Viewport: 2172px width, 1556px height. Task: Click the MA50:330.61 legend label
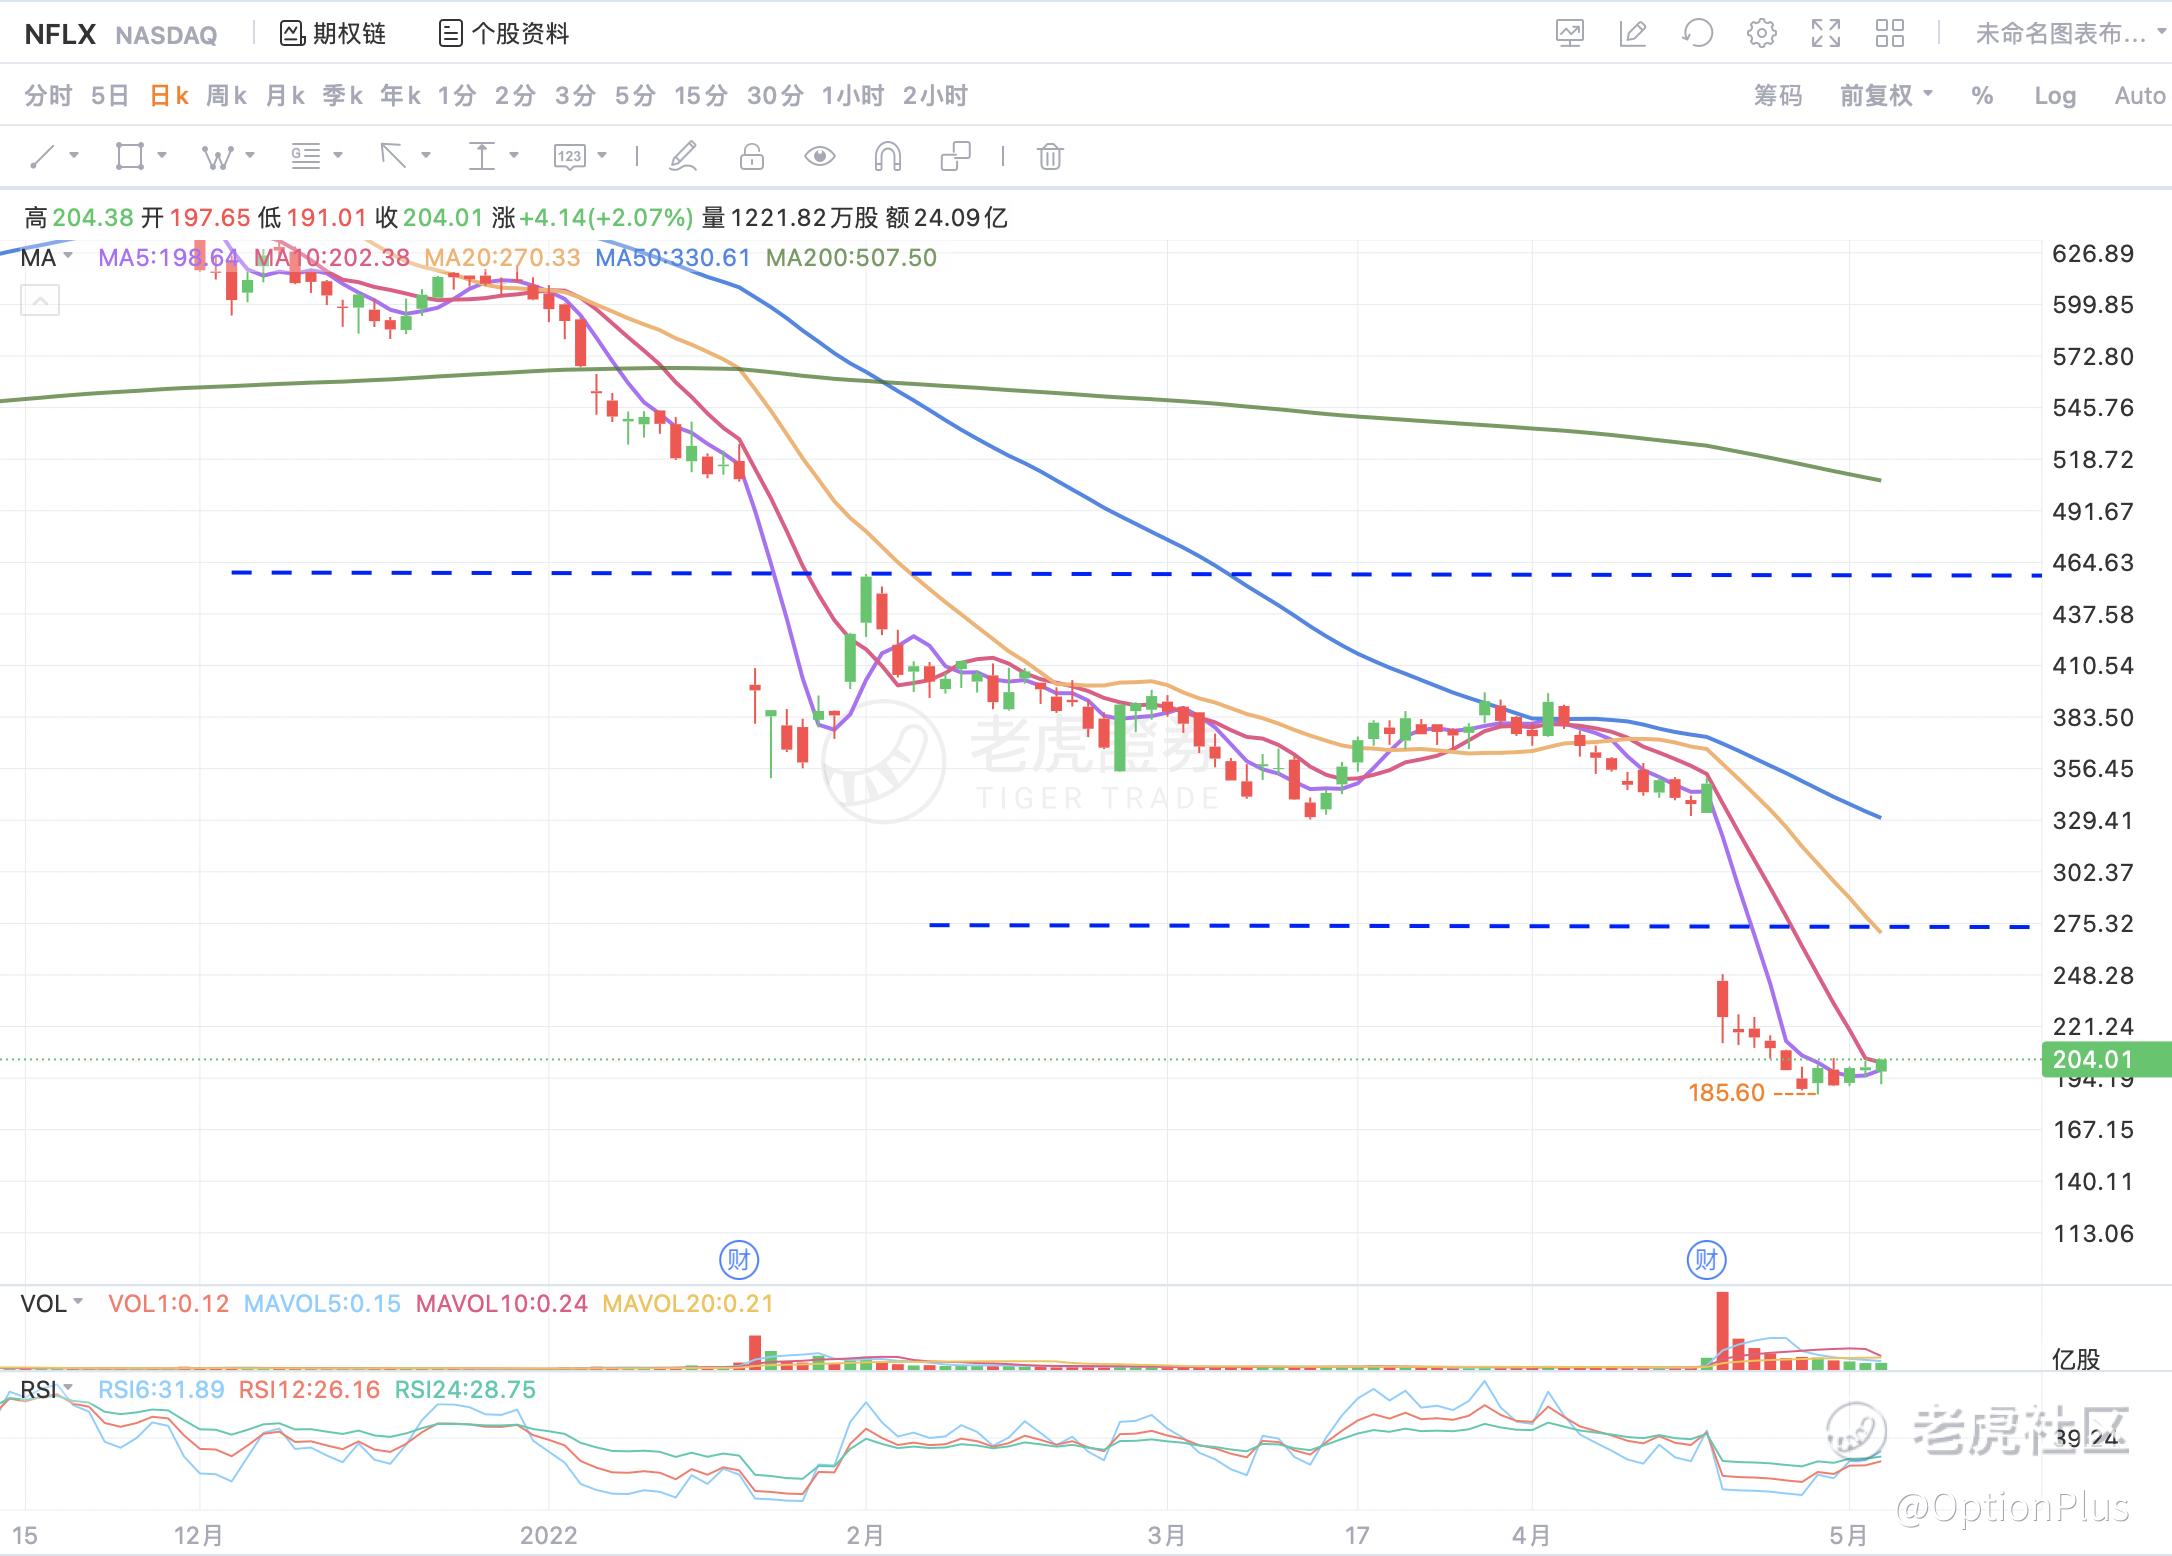click(x=673, y=258)
